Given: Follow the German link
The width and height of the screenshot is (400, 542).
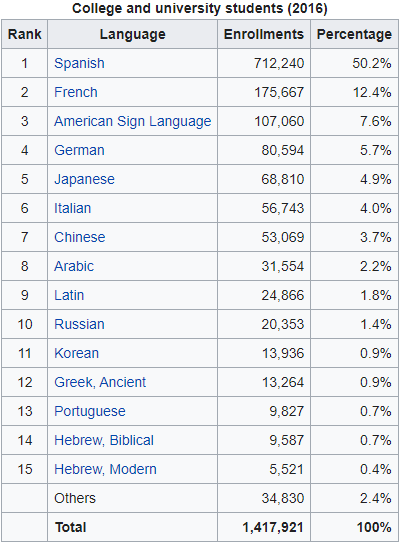Looking at the screenshot, I should click(79, 151).
